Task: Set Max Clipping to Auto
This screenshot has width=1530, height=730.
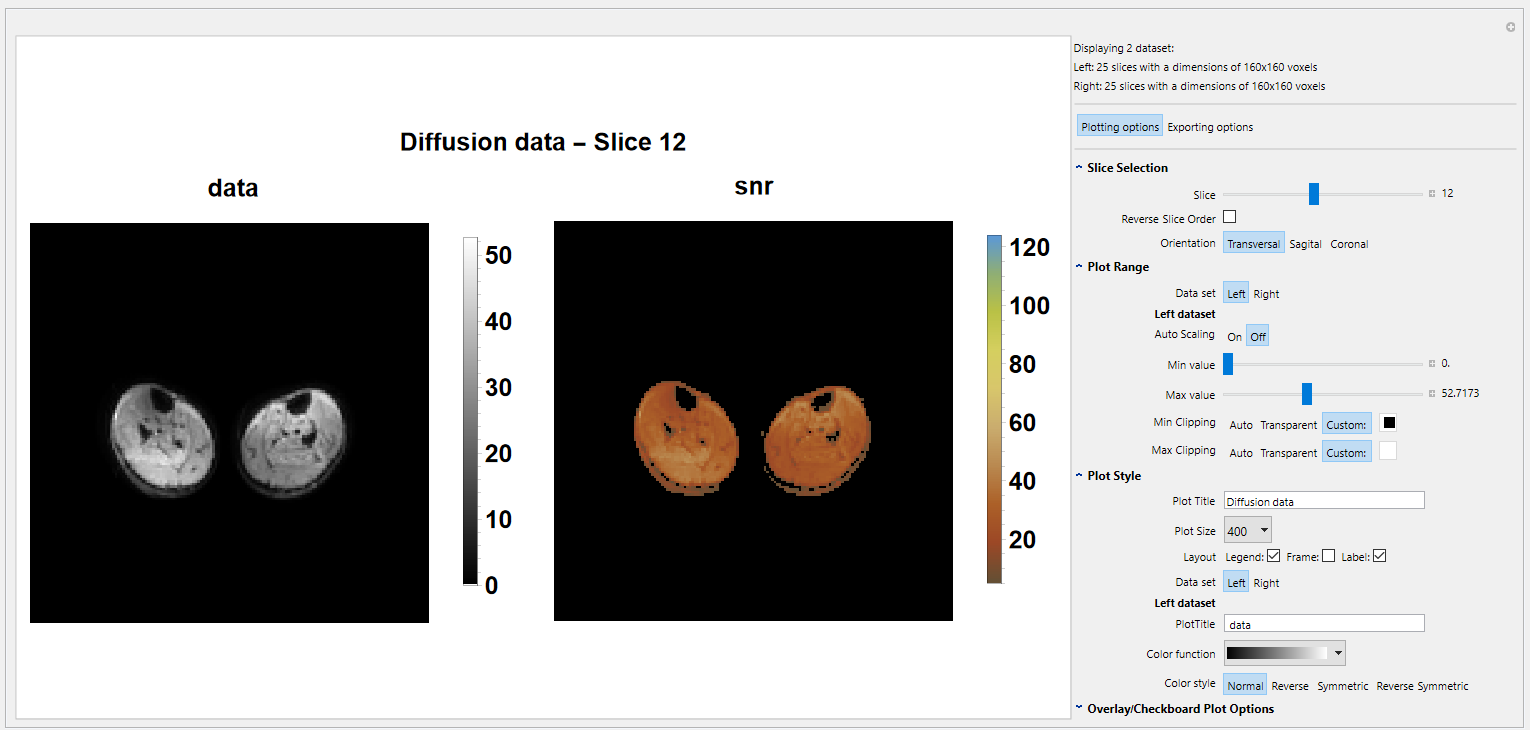Action: pos(1241,452)
